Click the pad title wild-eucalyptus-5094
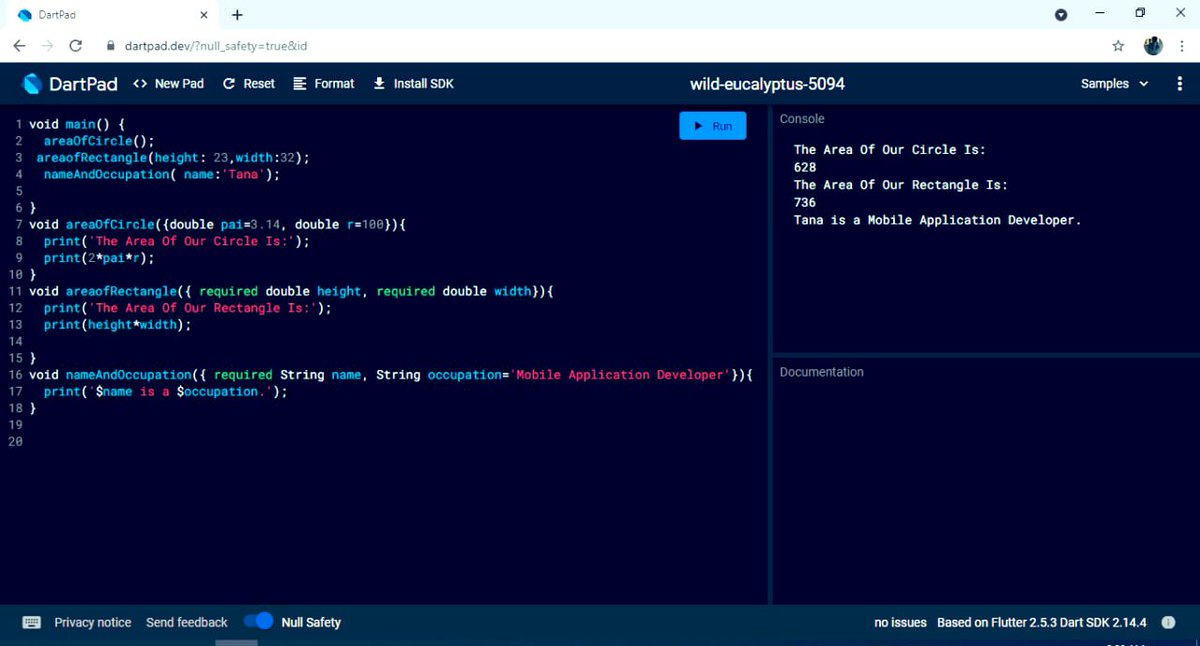 point(767,84)
